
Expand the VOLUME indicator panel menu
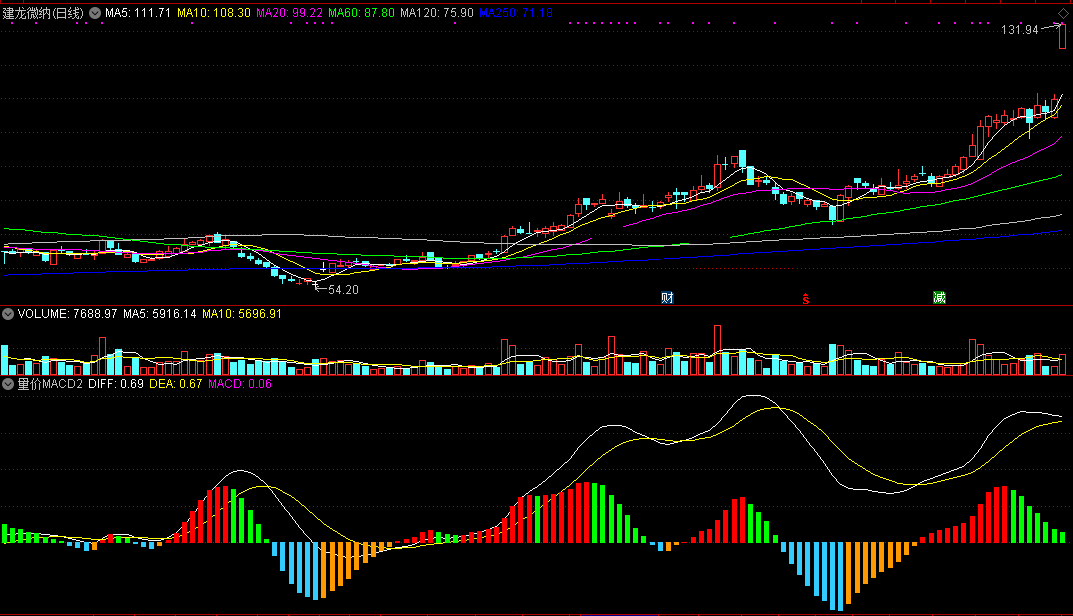pyautogui.click(x=8, y=314)
